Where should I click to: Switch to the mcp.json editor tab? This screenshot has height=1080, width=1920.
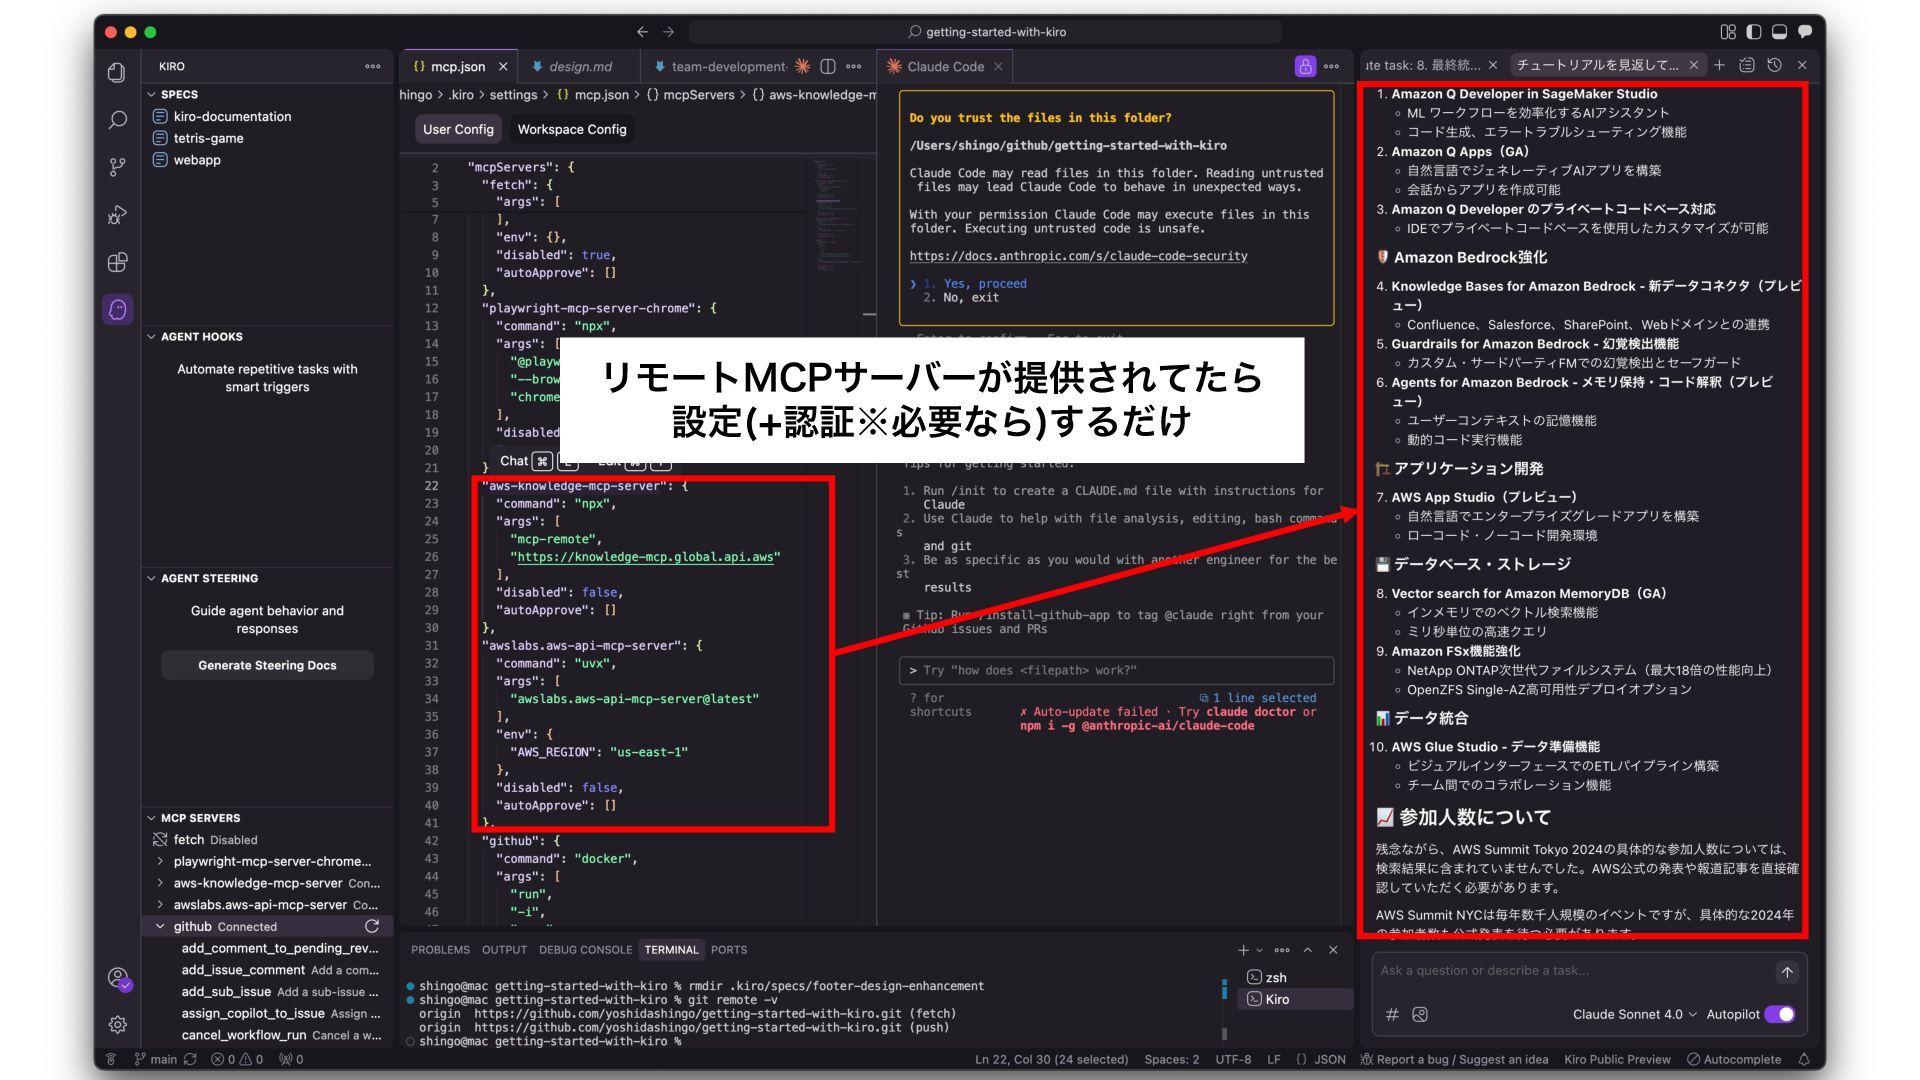pyautogui.click(x=458, y=66)
